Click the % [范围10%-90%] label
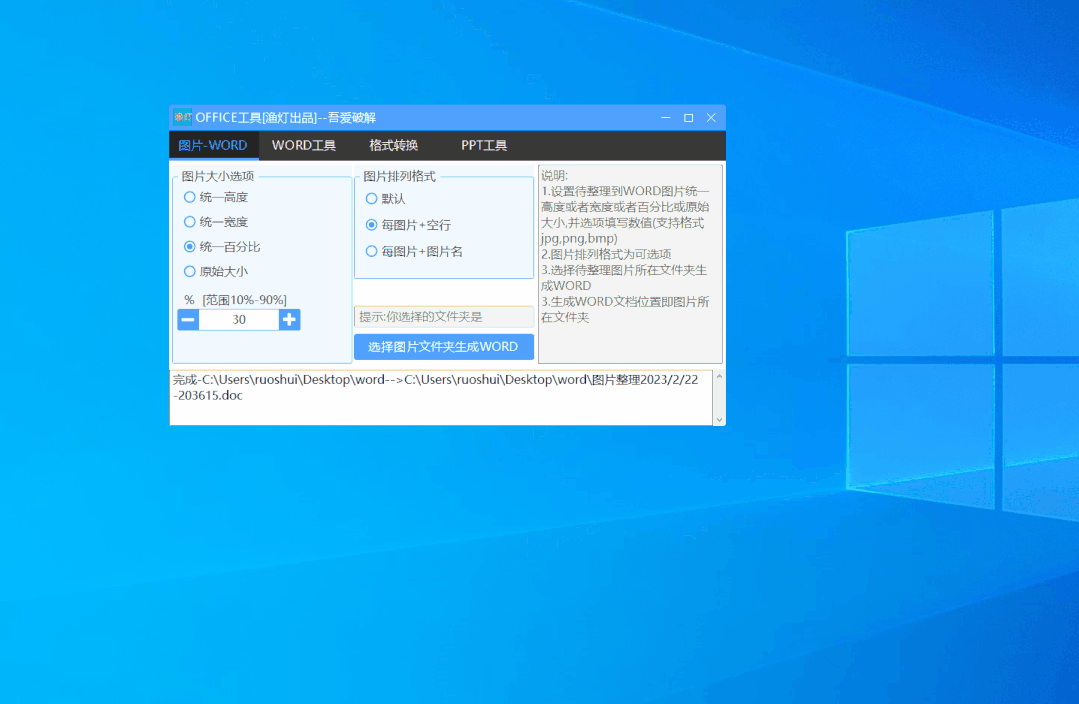Screen dimensions: 1079x704 (x=235, y=300)
